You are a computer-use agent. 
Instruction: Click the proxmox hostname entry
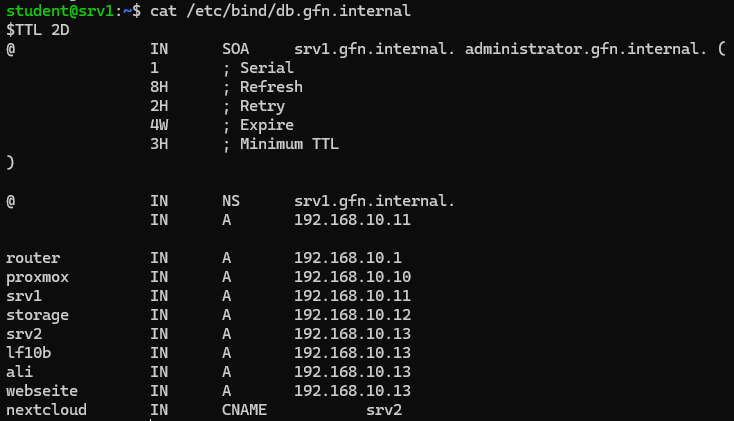coord(37,277)
